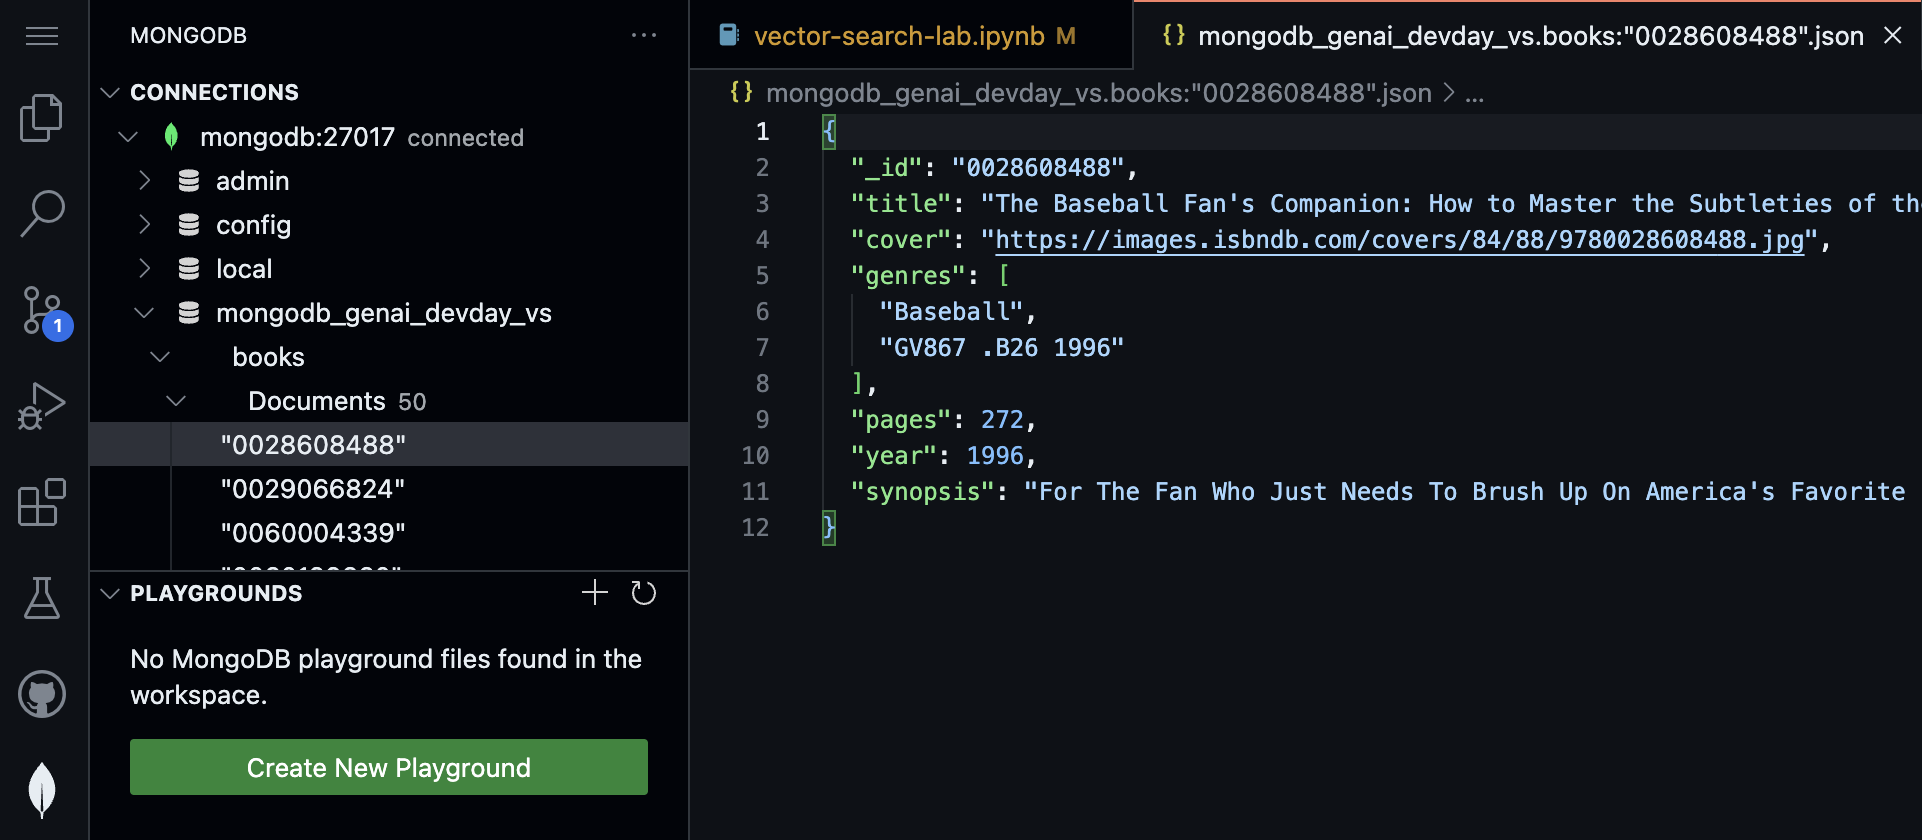This screenshot has width=1922, height=840.
Task: Click the year value 1996
Action: [995, 456]
